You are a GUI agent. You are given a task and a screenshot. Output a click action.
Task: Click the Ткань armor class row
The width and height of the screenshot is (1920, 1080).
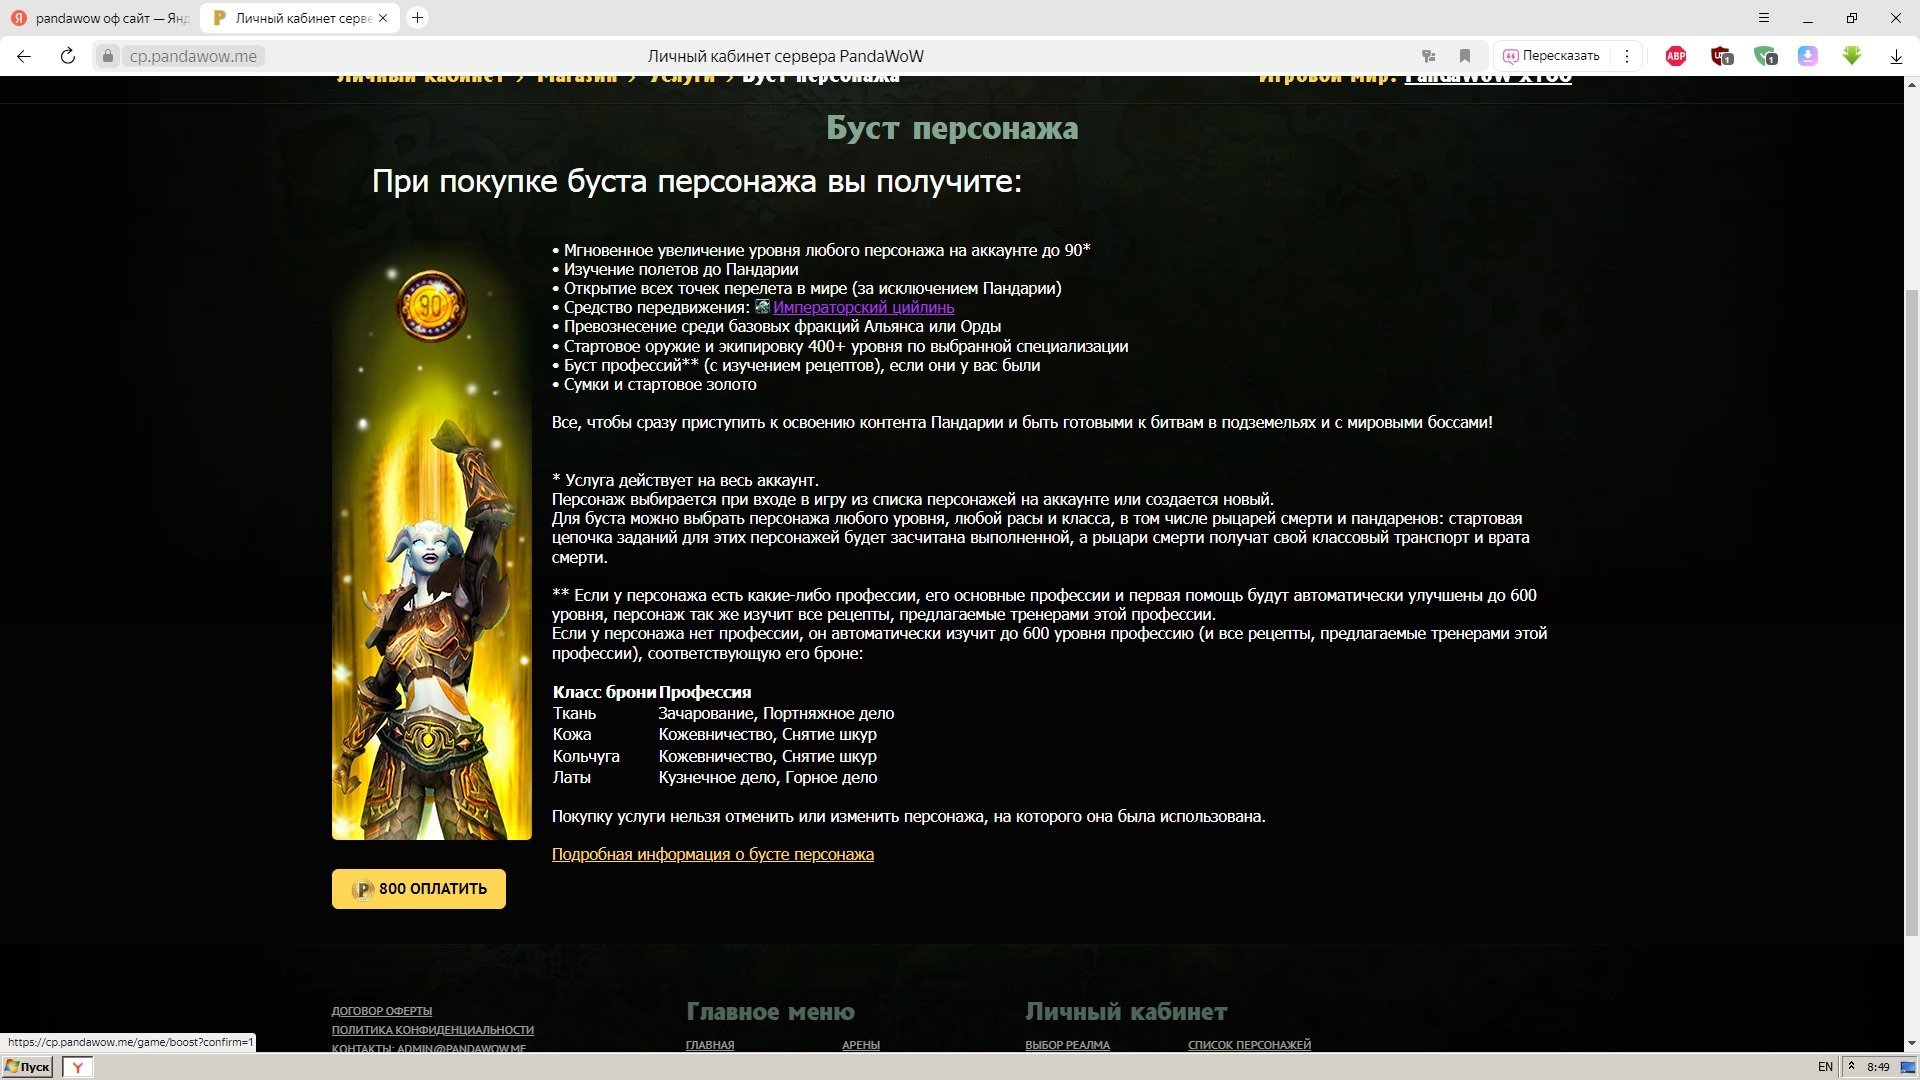pos(723,713)
